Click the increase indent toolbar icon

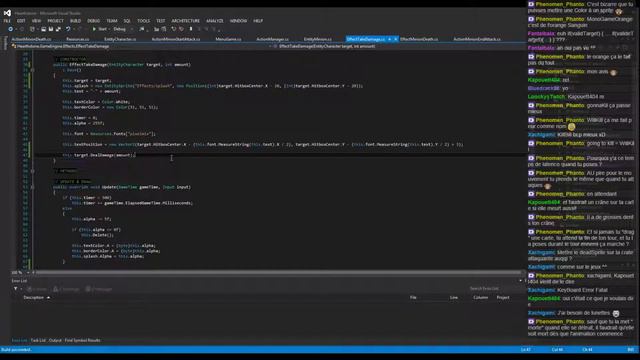pos(174,29)
